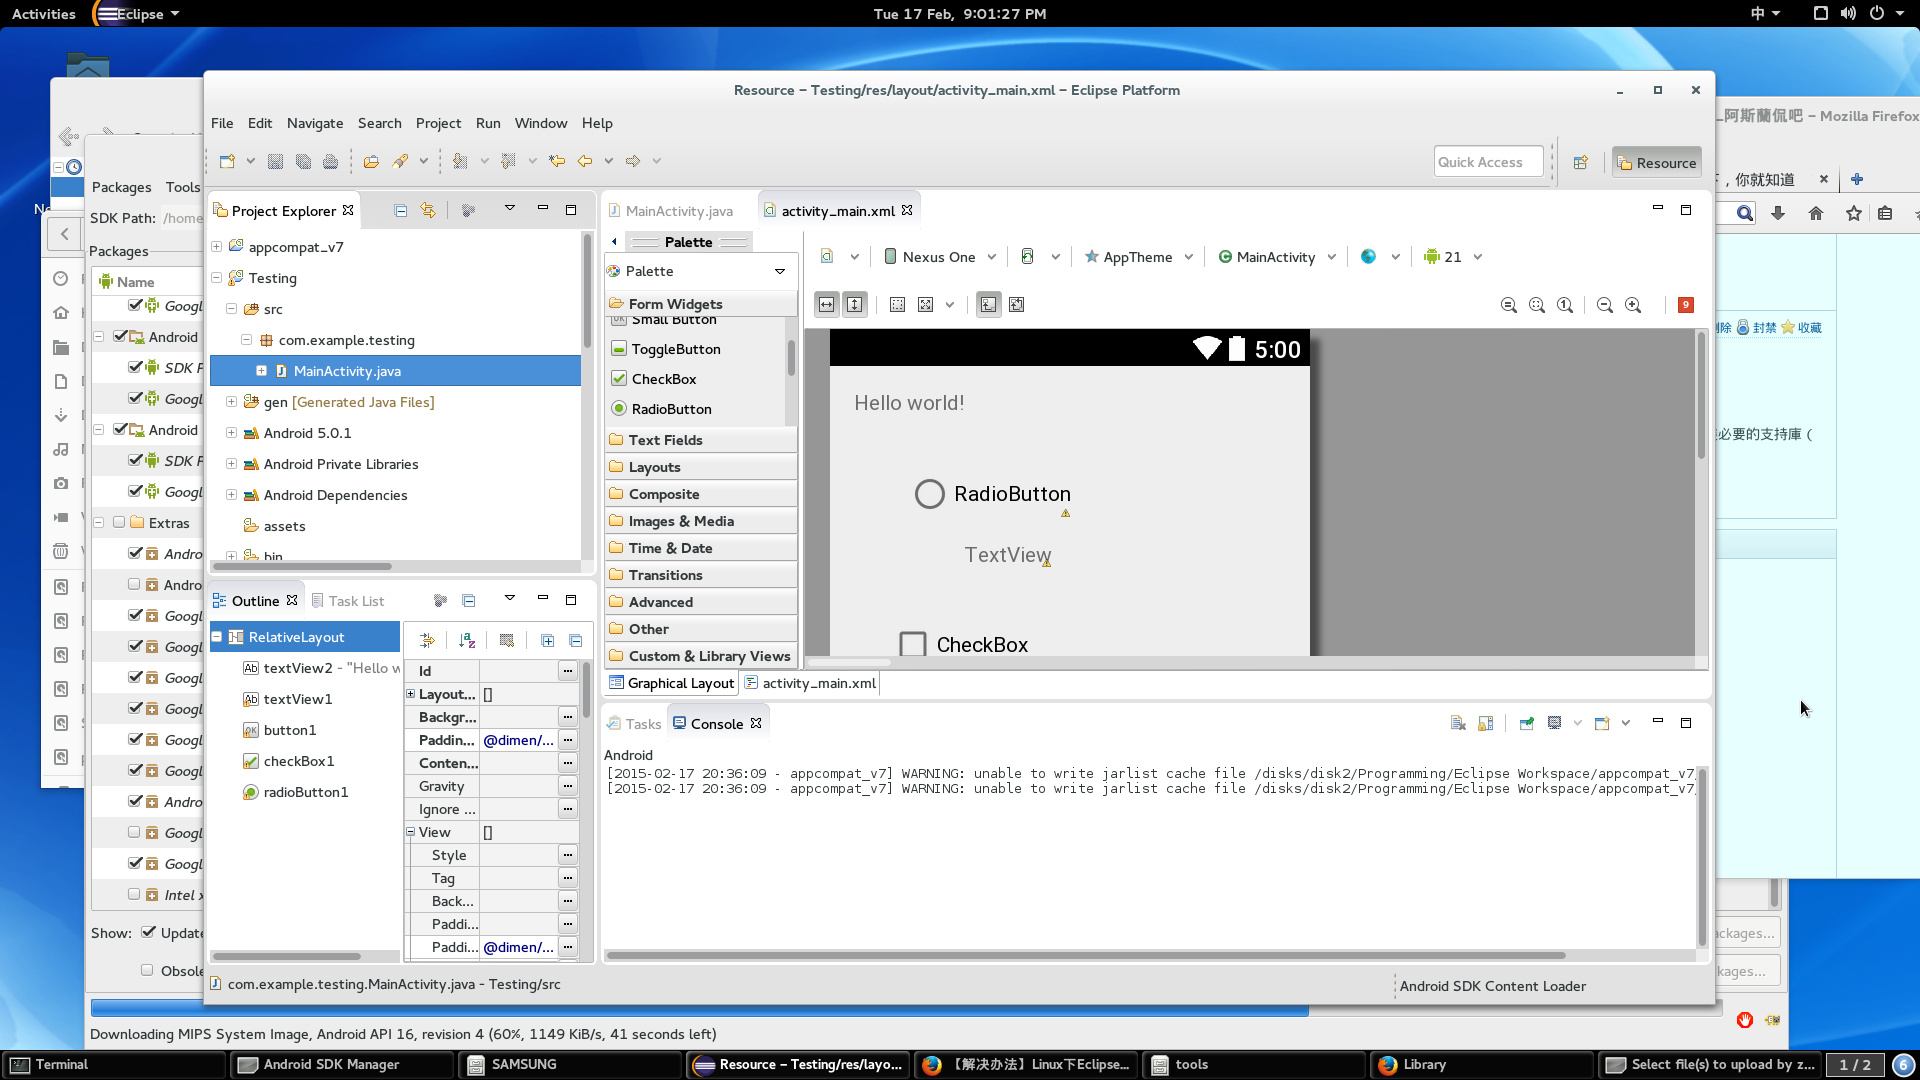This screenshot has height=1080, width=1920.
Task: Click the Print icon in Eclipse toolbar
Action: click(330, 161)
